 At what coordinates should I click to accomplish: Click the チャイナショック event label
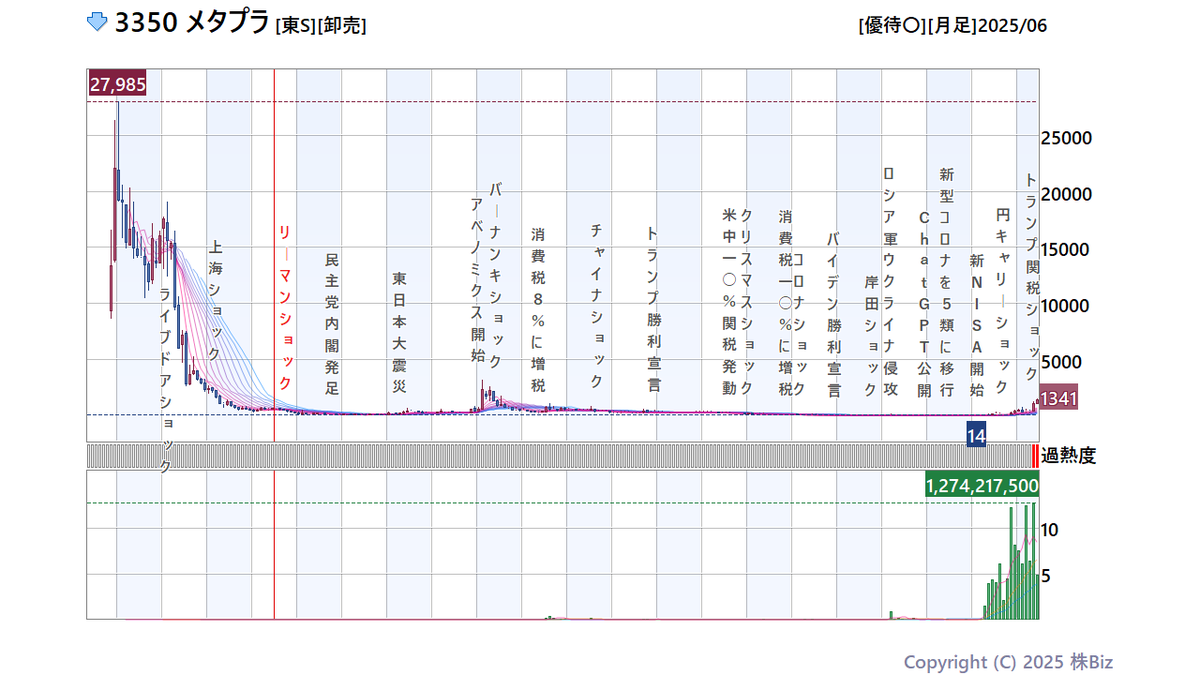coord(597,306)
